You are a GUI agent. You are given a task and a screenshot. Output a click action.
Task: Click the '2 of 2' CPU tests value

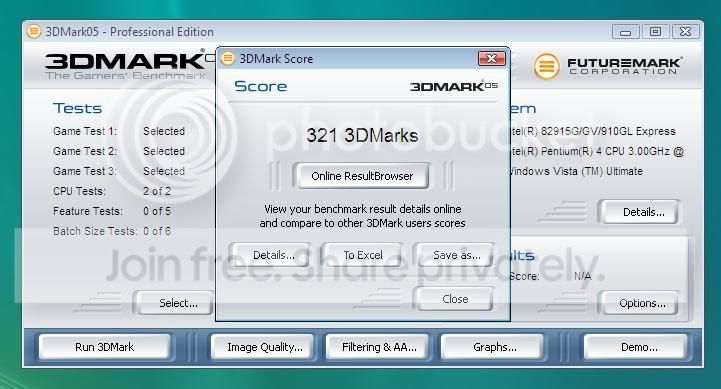157,191
